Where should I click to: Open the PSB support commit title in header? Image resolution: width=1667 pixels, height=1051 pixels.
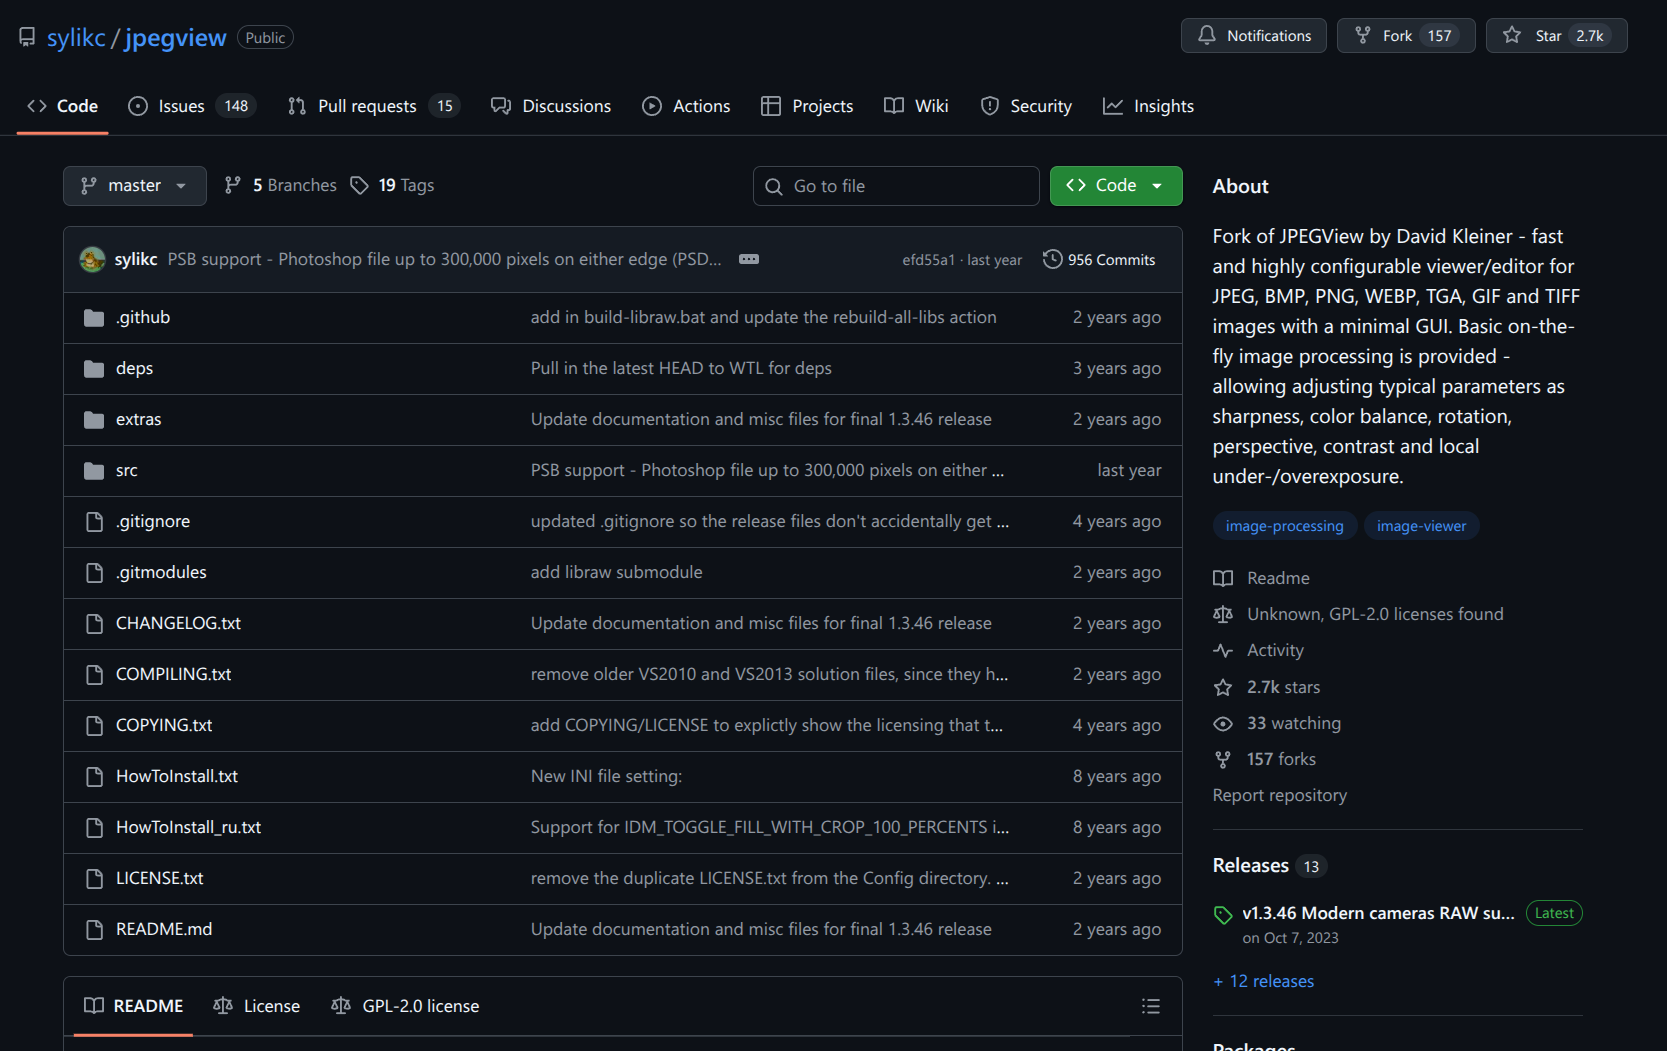tap(445, 259)
